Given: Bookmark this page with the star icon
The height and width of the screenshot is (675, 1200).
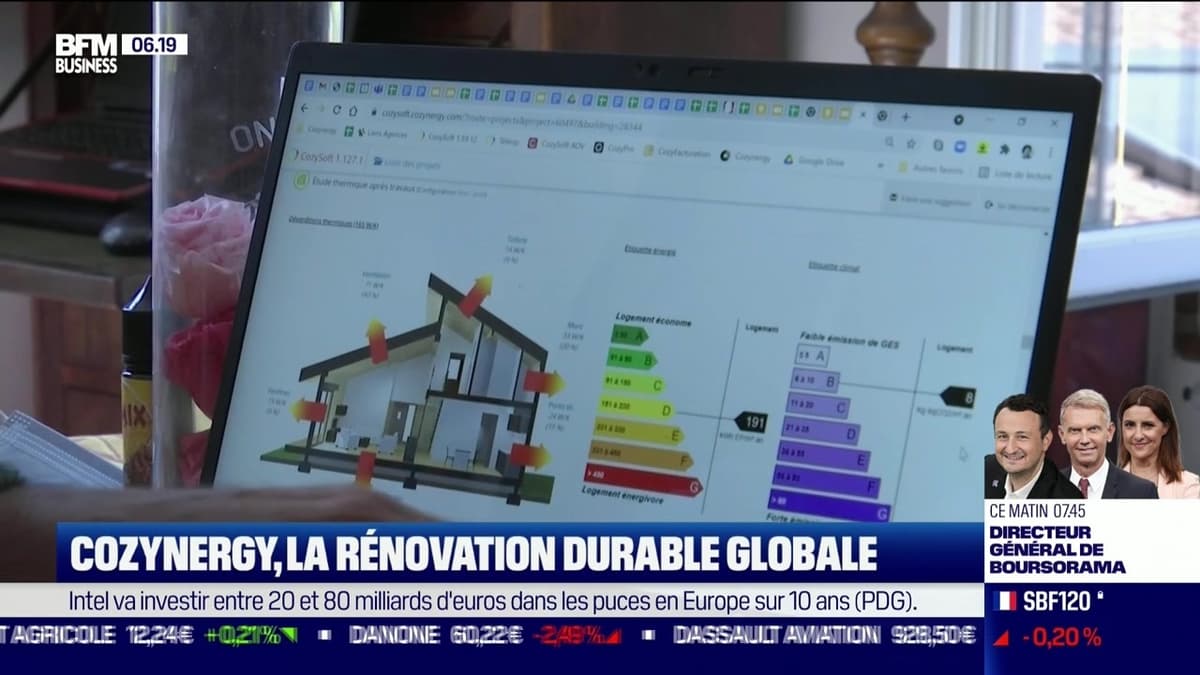Looking at the screenshot, I should [910, 144].
